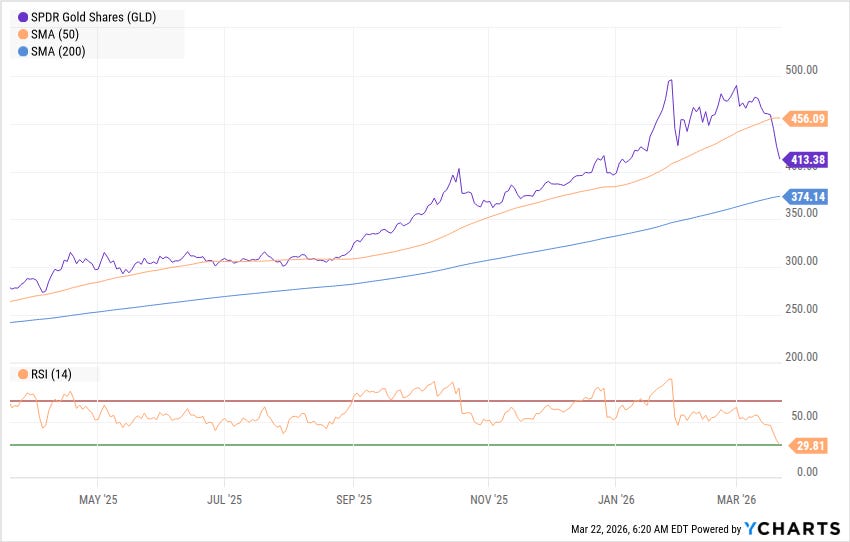Click the 374.14 SMA 200 value flag
This screenshot has height=542, width=850.
(804, 197)
